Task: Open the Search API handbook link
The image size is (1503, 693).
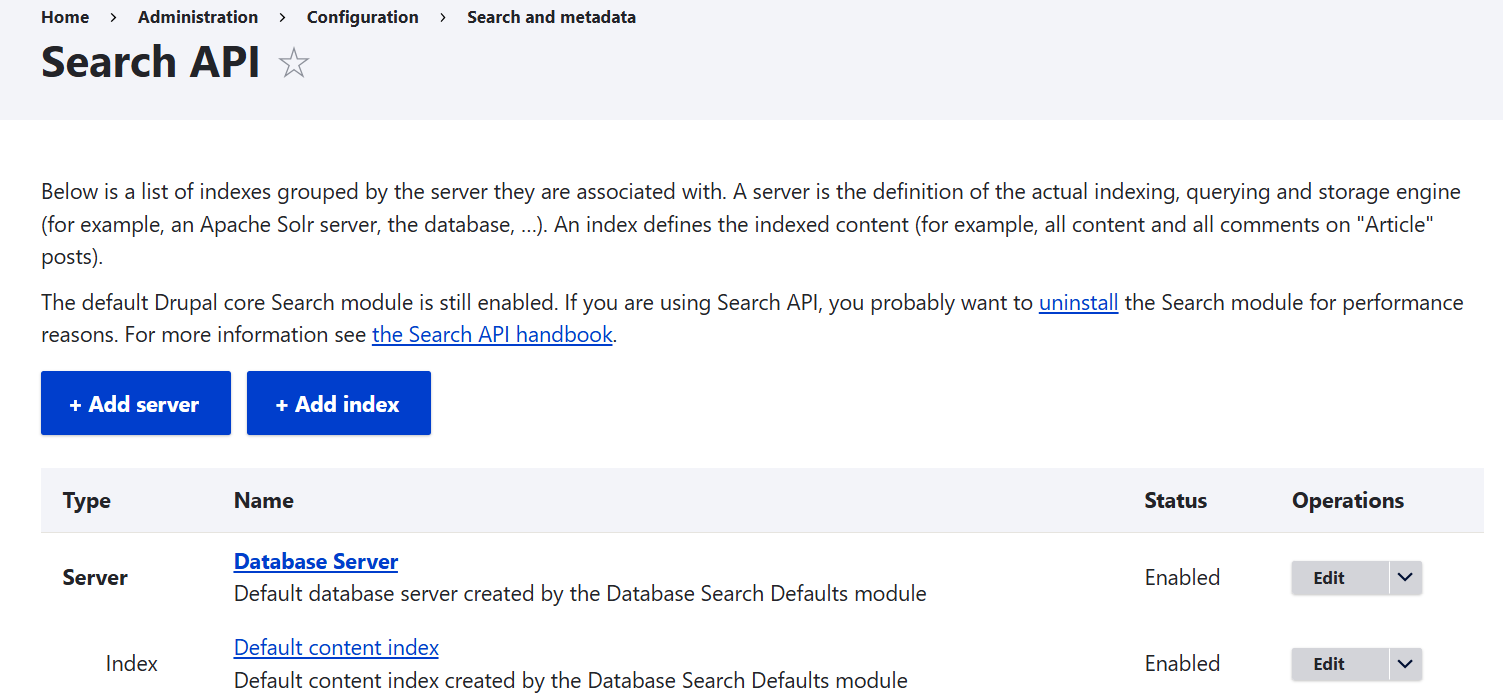Action: click(x=492, y=334)
